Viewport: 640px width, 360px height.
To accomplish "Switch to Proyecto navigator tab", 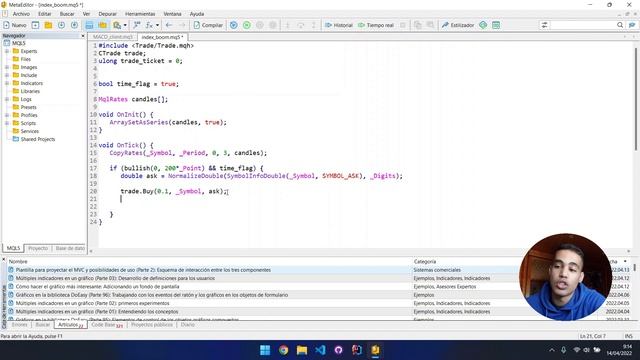I will [x=38, y=248].
